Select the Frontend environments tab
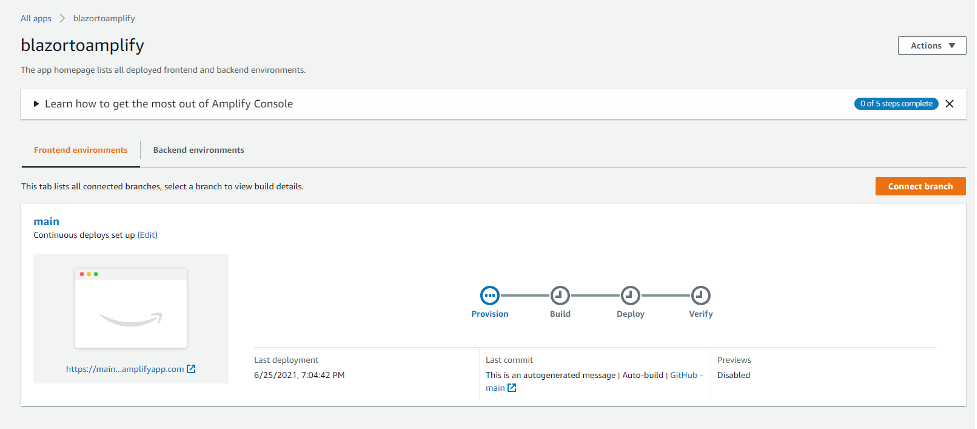This screenshot has width=977, height=429. pos(80,150)
